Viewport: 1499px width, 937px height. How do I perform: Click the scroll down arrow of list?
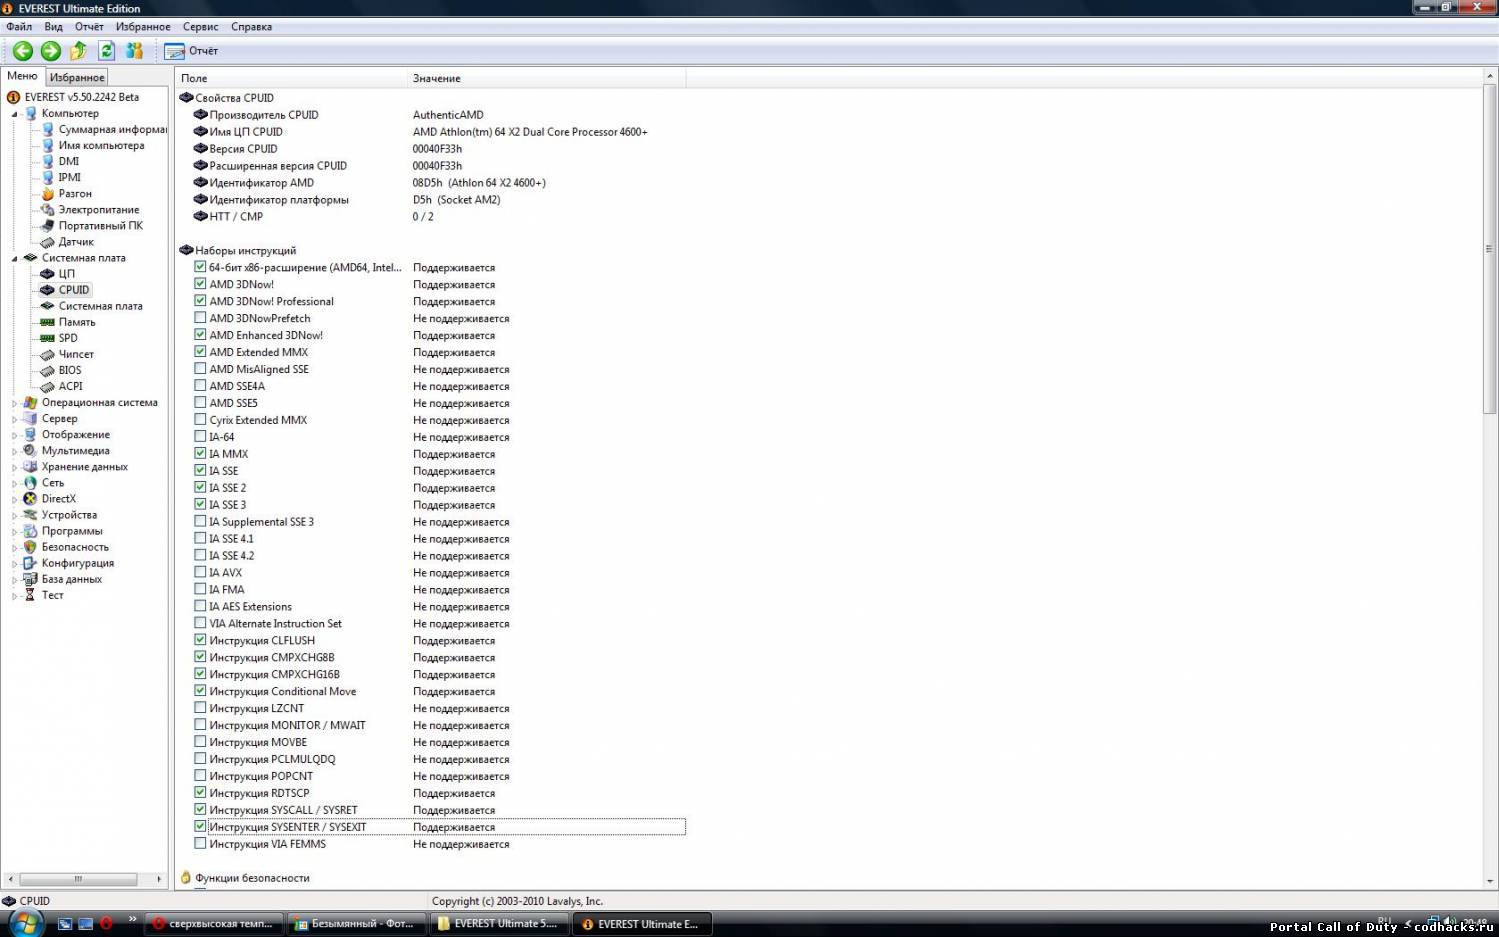tap(1490, 881)
